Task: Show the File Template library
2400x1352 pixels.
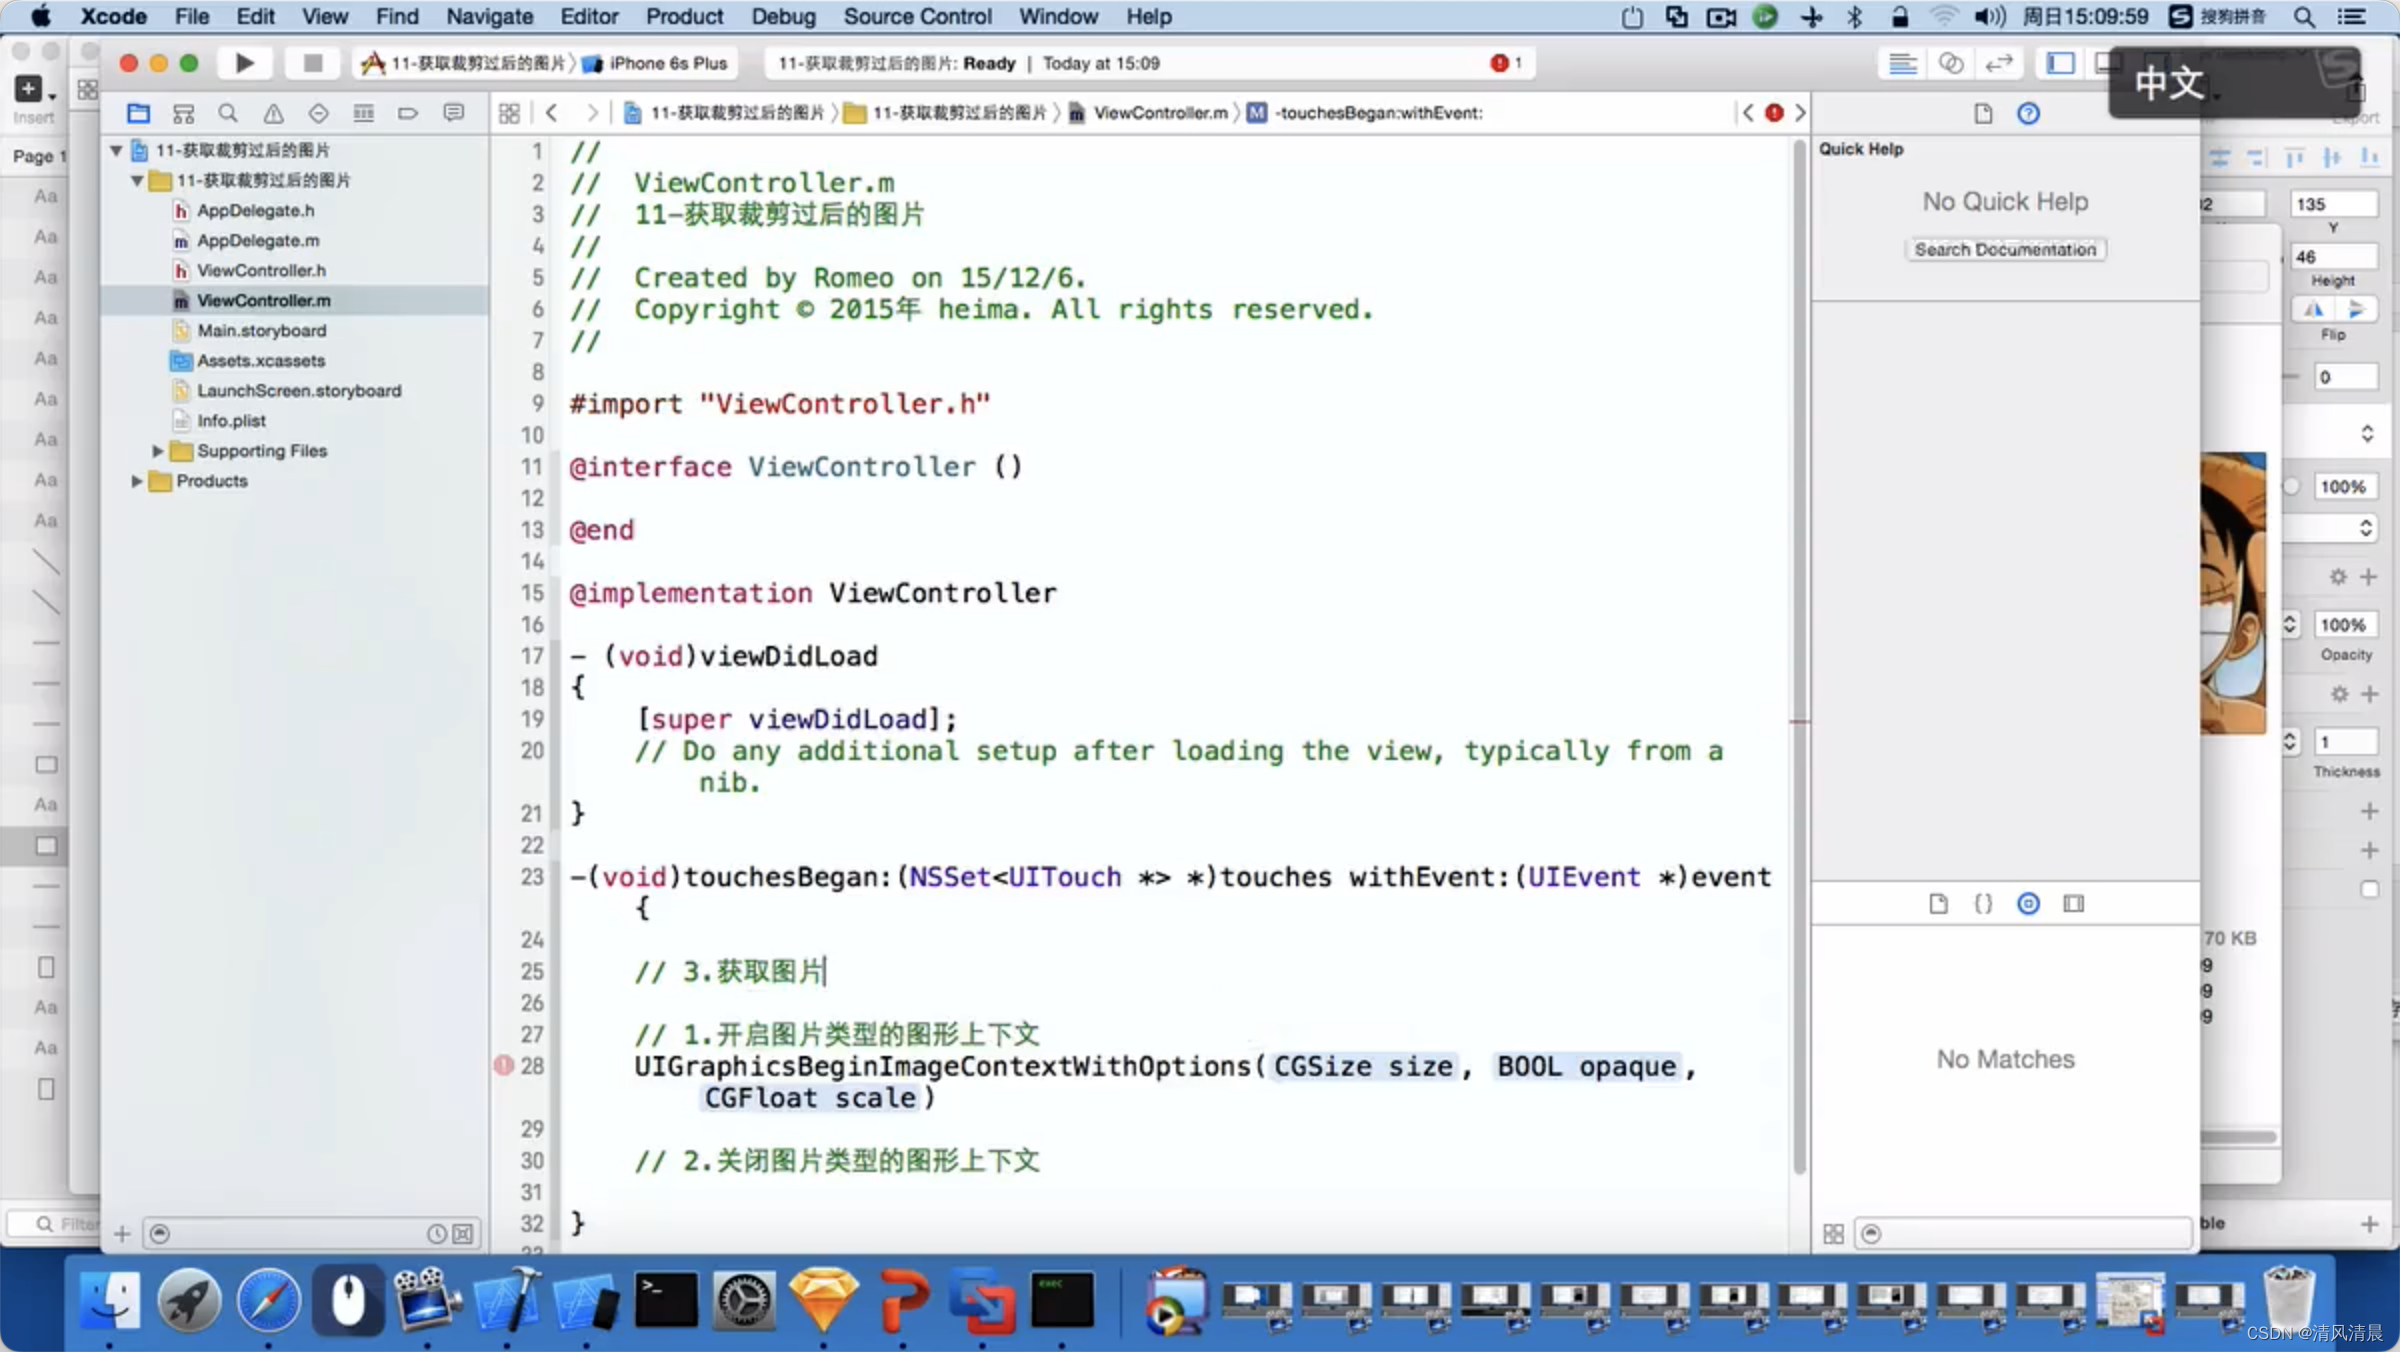Action: (x=1938, y=904)
